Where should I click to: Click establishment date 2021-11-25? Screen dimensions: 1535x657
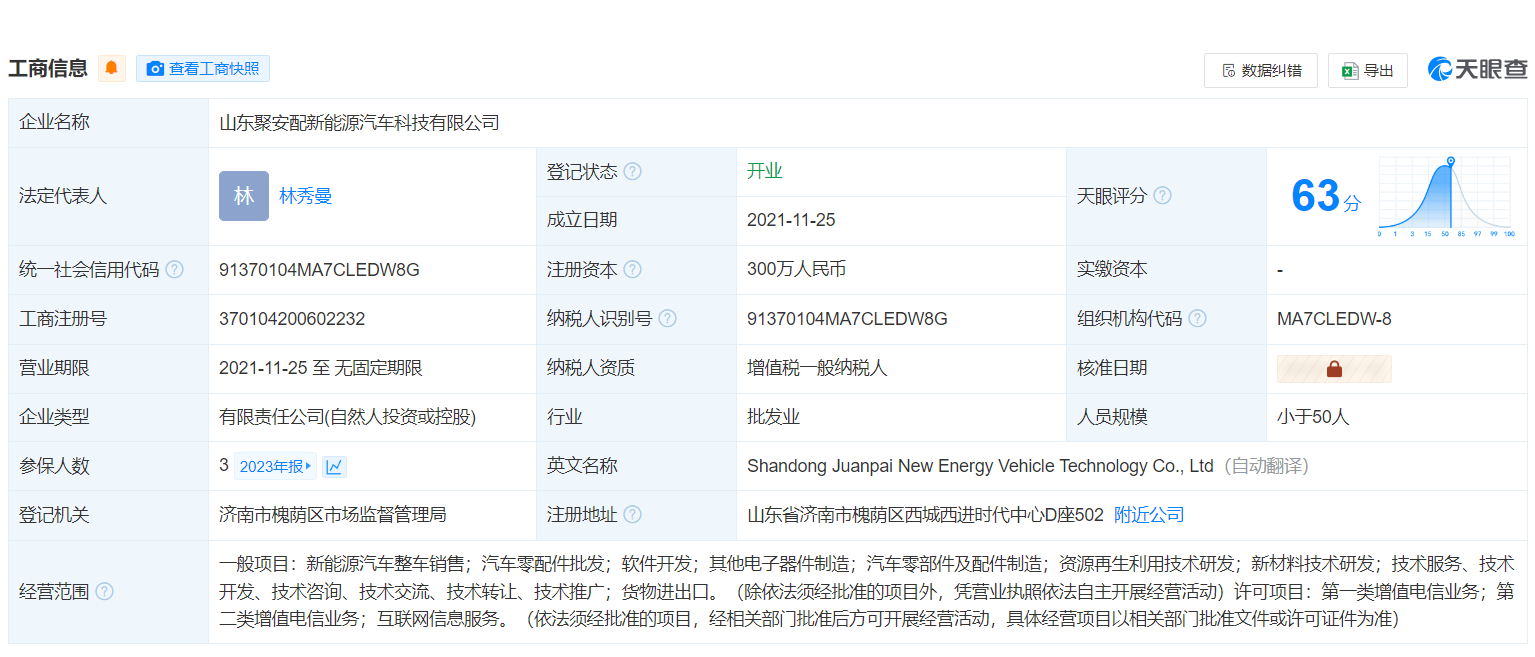[x=791, y=220]
